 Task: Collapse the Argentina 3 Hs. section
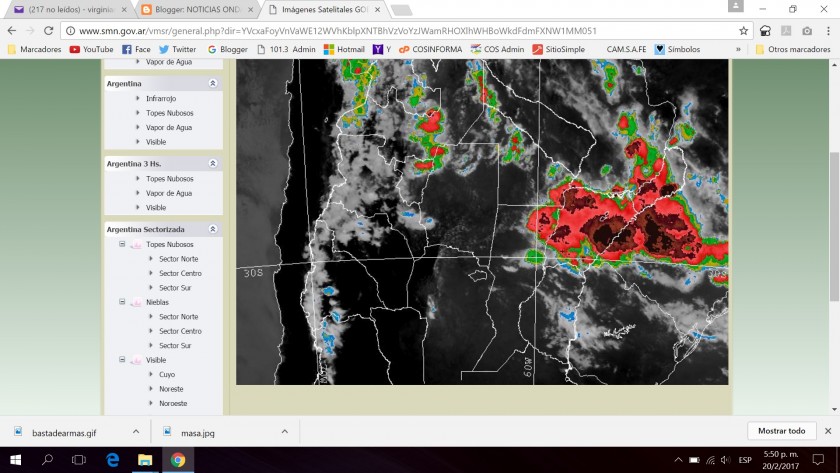point(212,163)
